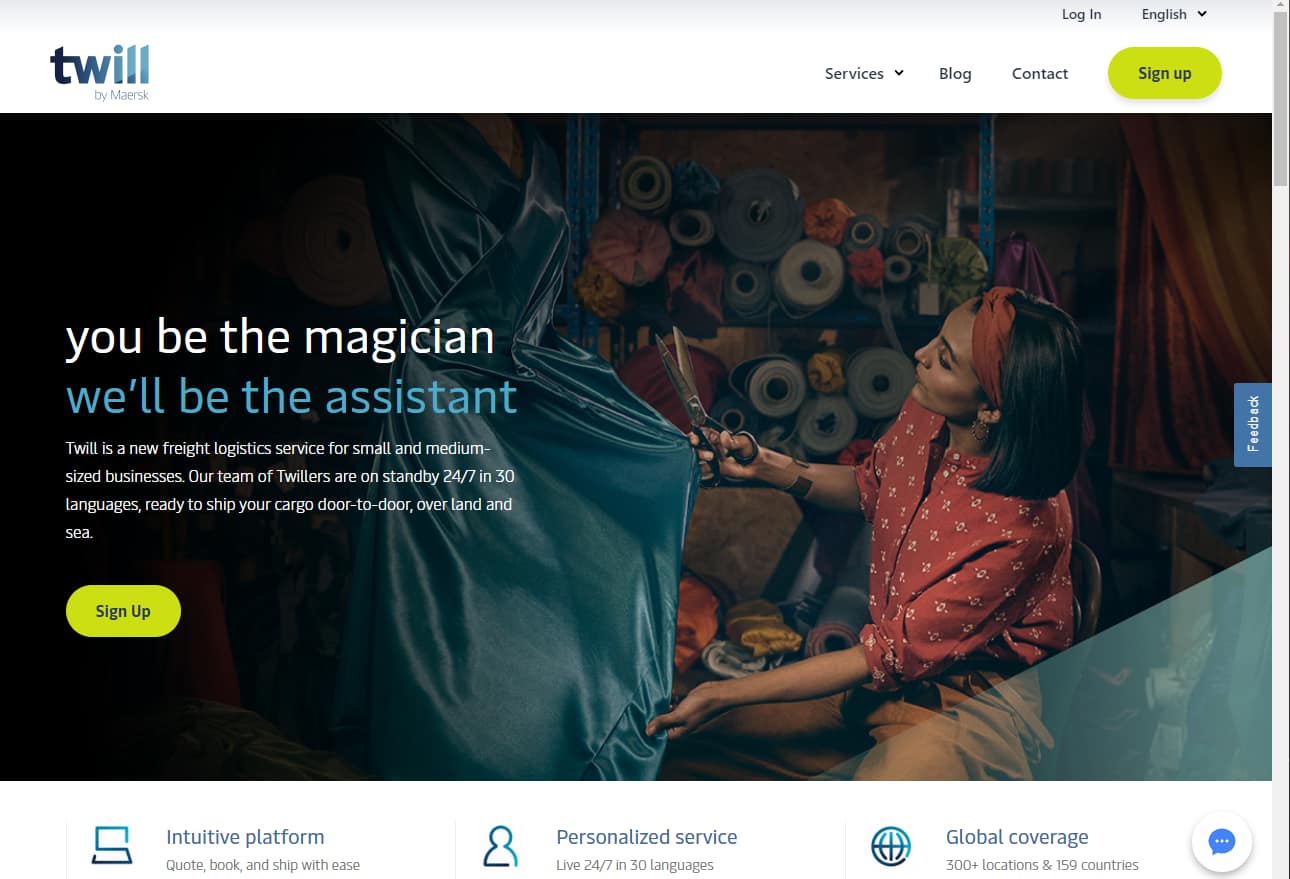Image resolution: width=1290 pixels, height=879 pixels.
Task: Click the Log In link
Action: 1081,14
